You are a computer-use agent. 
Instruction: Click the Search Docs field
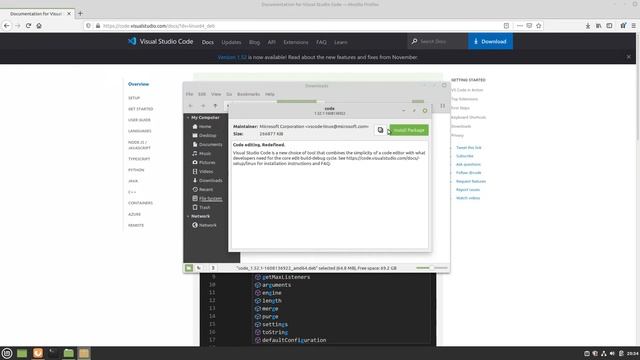point(438,42)
